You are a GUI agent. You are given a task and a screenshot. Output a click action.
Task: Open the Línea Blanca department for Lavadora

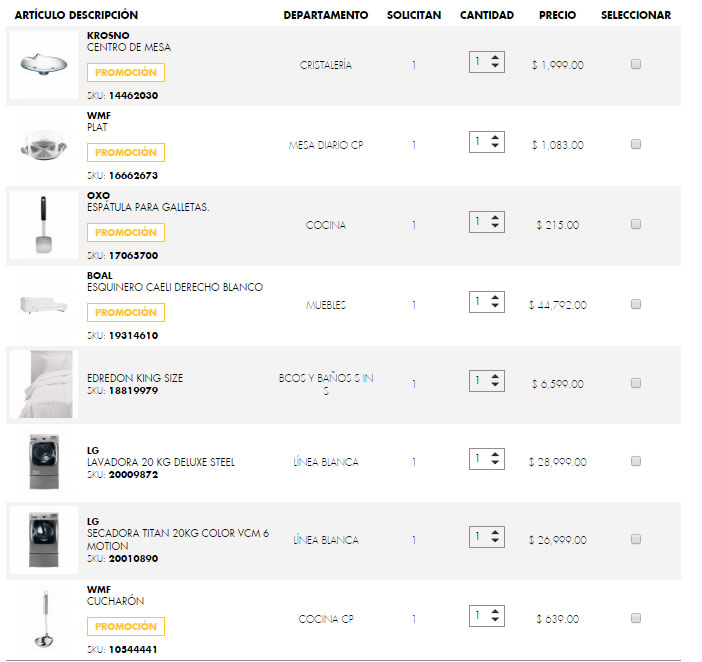pos(326,462)
